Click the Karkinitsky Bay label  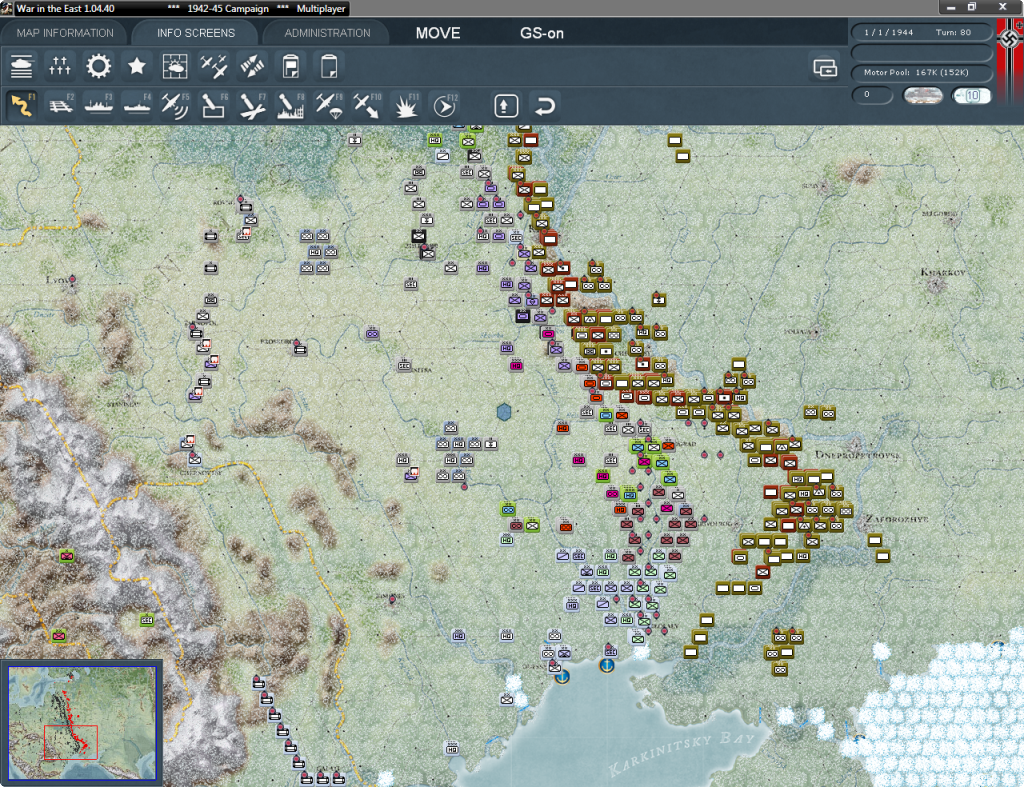(x=682, y=754)
